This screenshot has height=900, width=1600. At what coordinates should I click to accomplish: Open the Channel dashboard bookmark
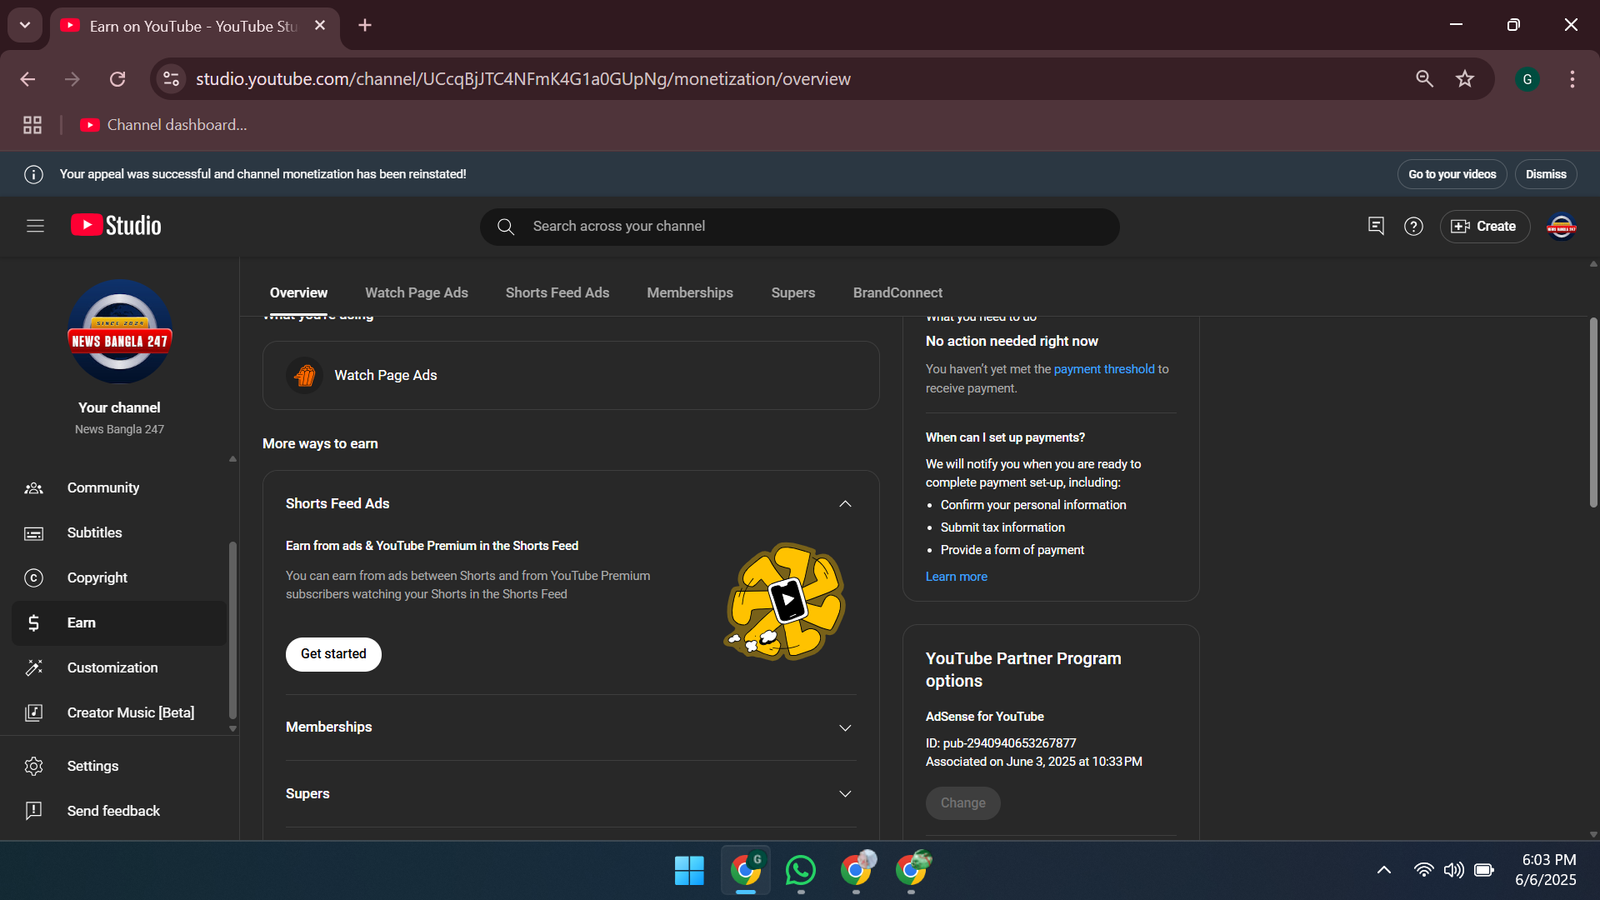(164, 125)
